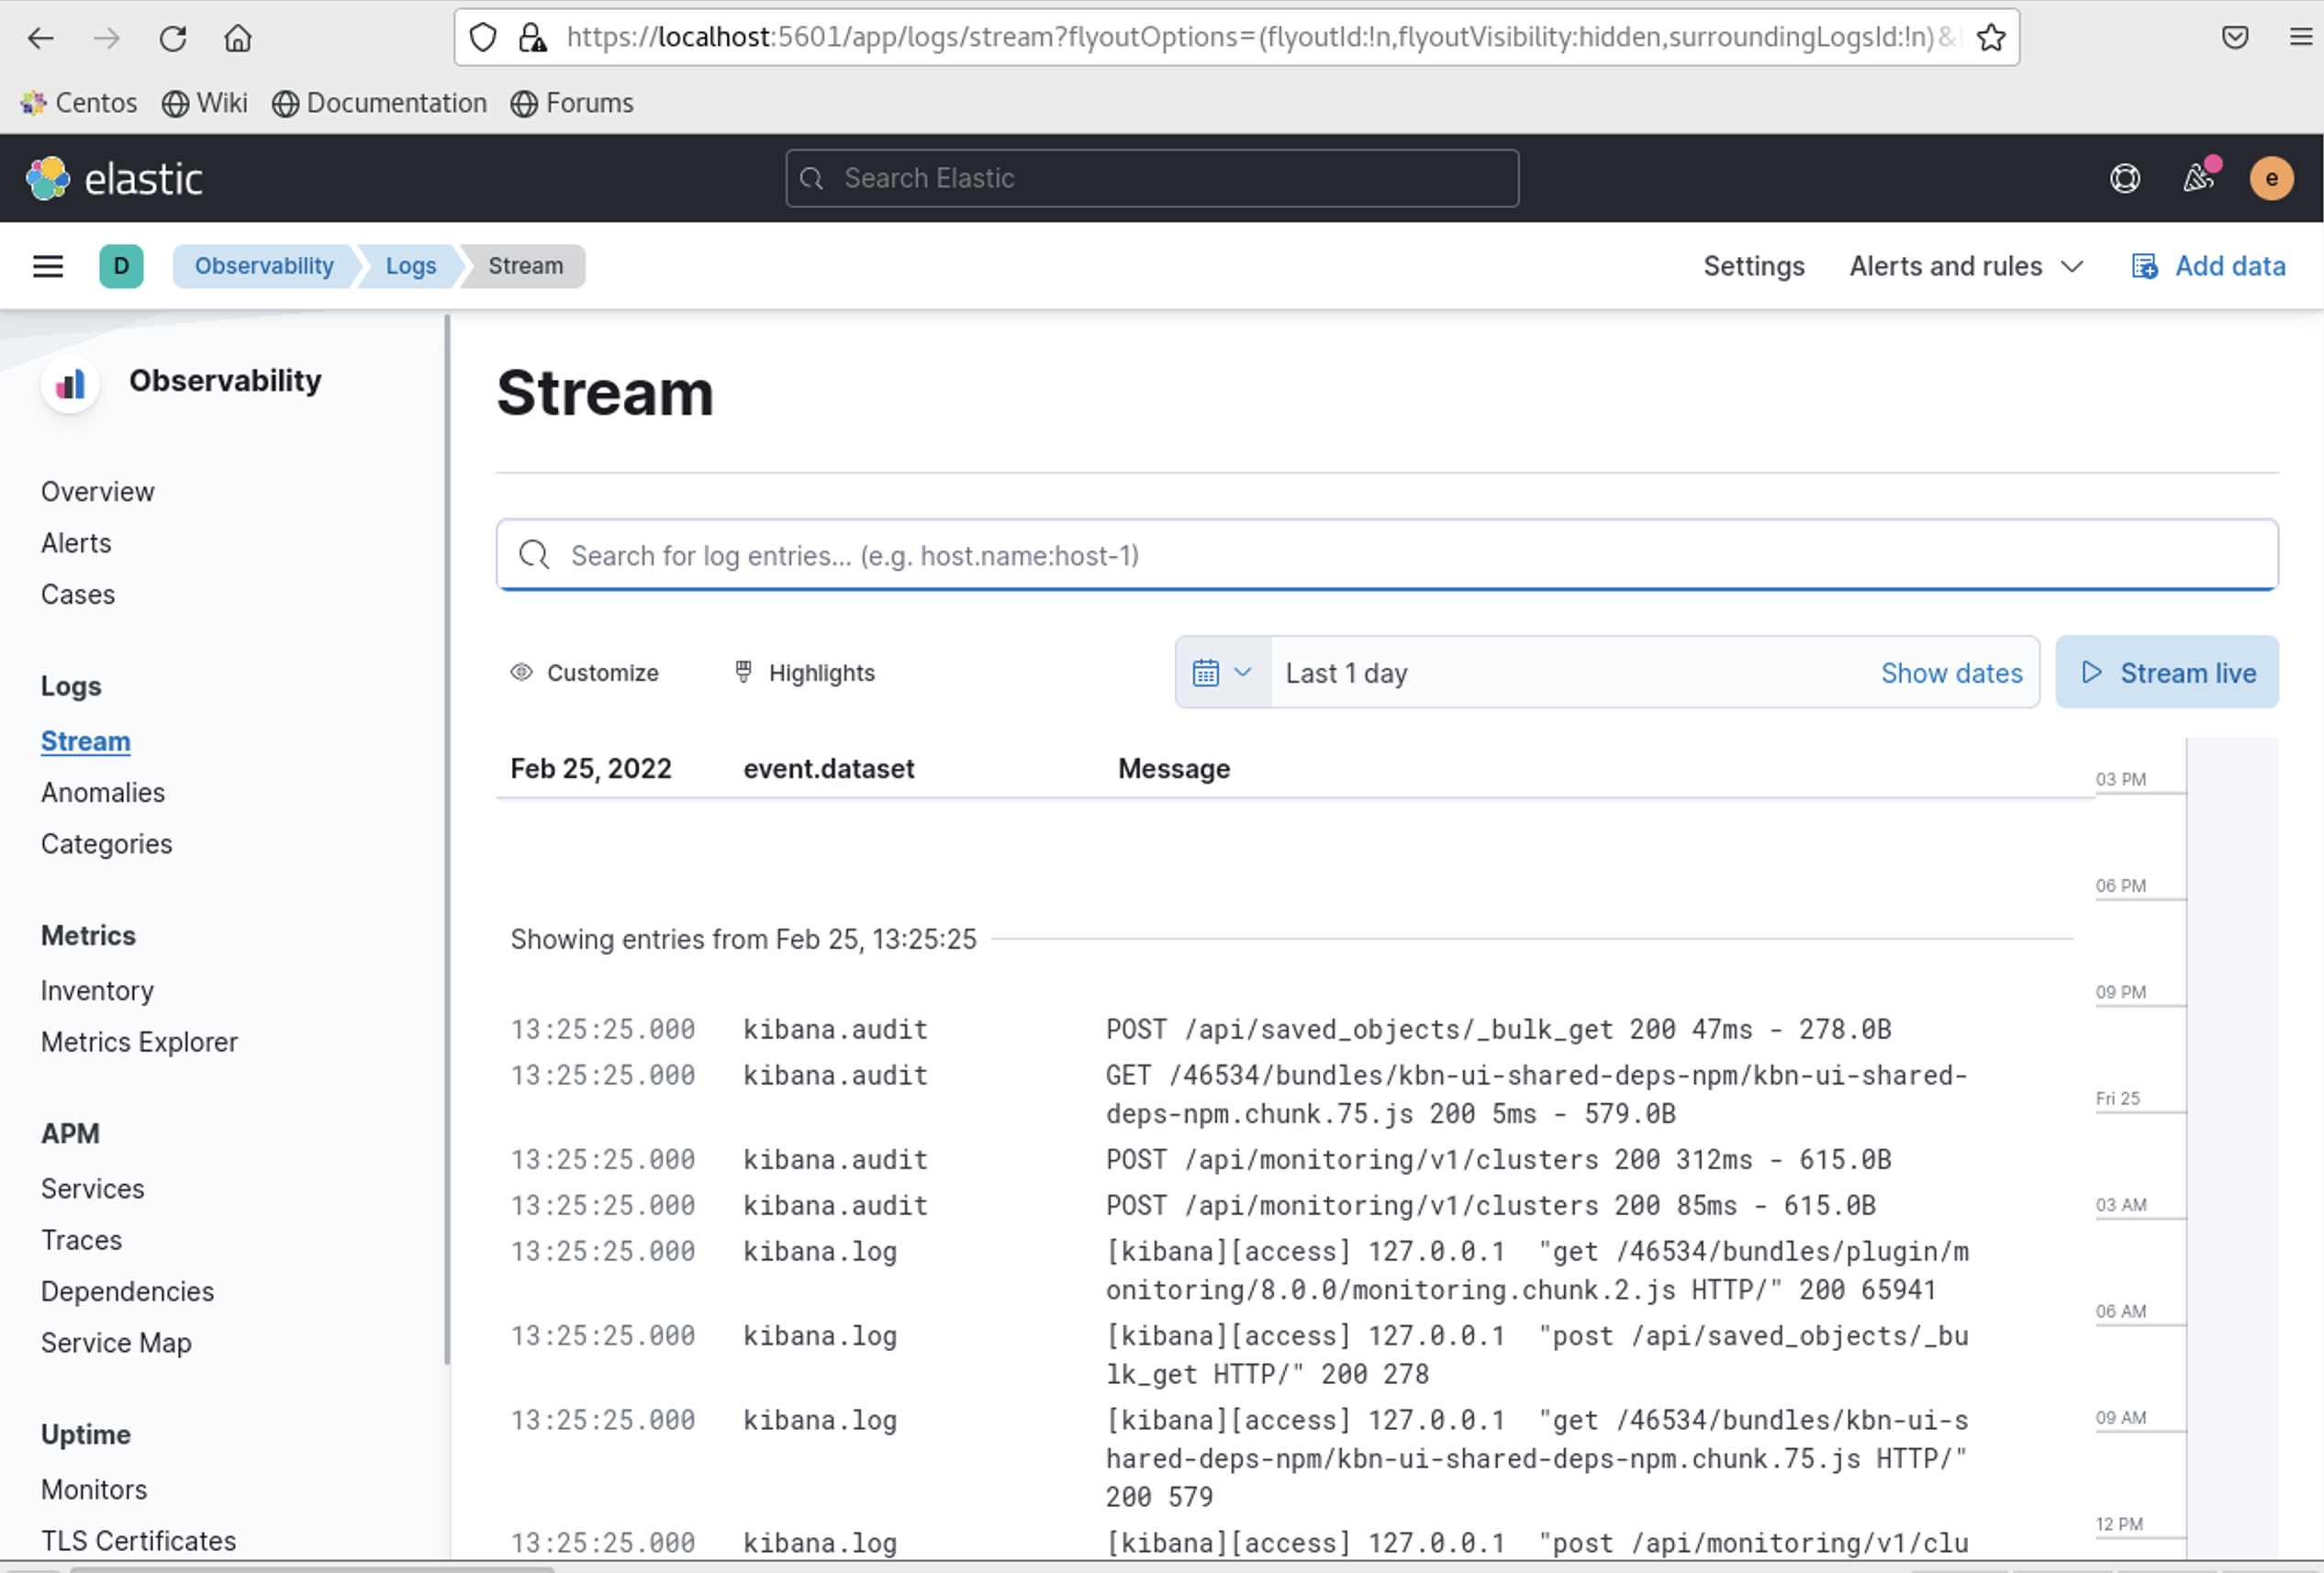2324x1573 pixels.
Task: Start Stream live
Action: tap(2166, 673)
